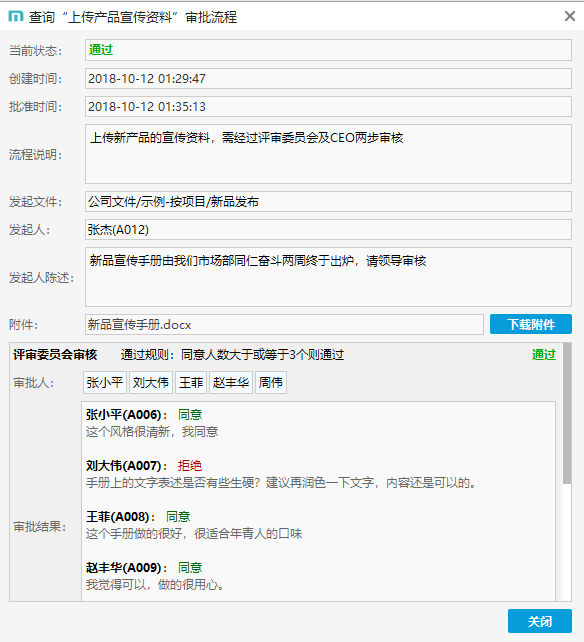
Task: Click inside the 流程说明 text area
Action: coord(328,154)
